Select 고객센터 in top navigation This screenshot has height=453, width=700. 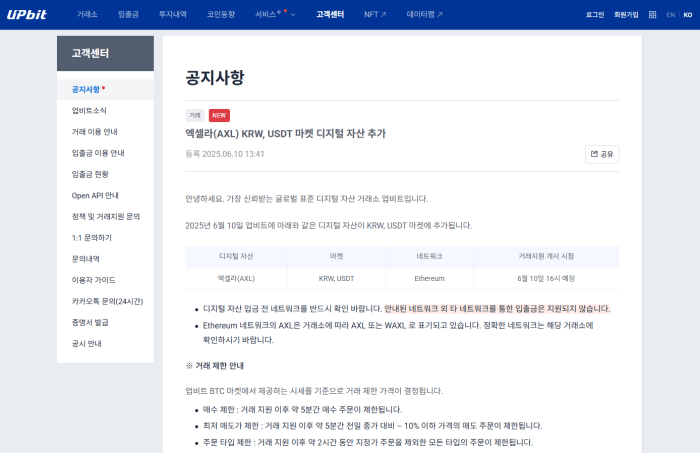330,14
